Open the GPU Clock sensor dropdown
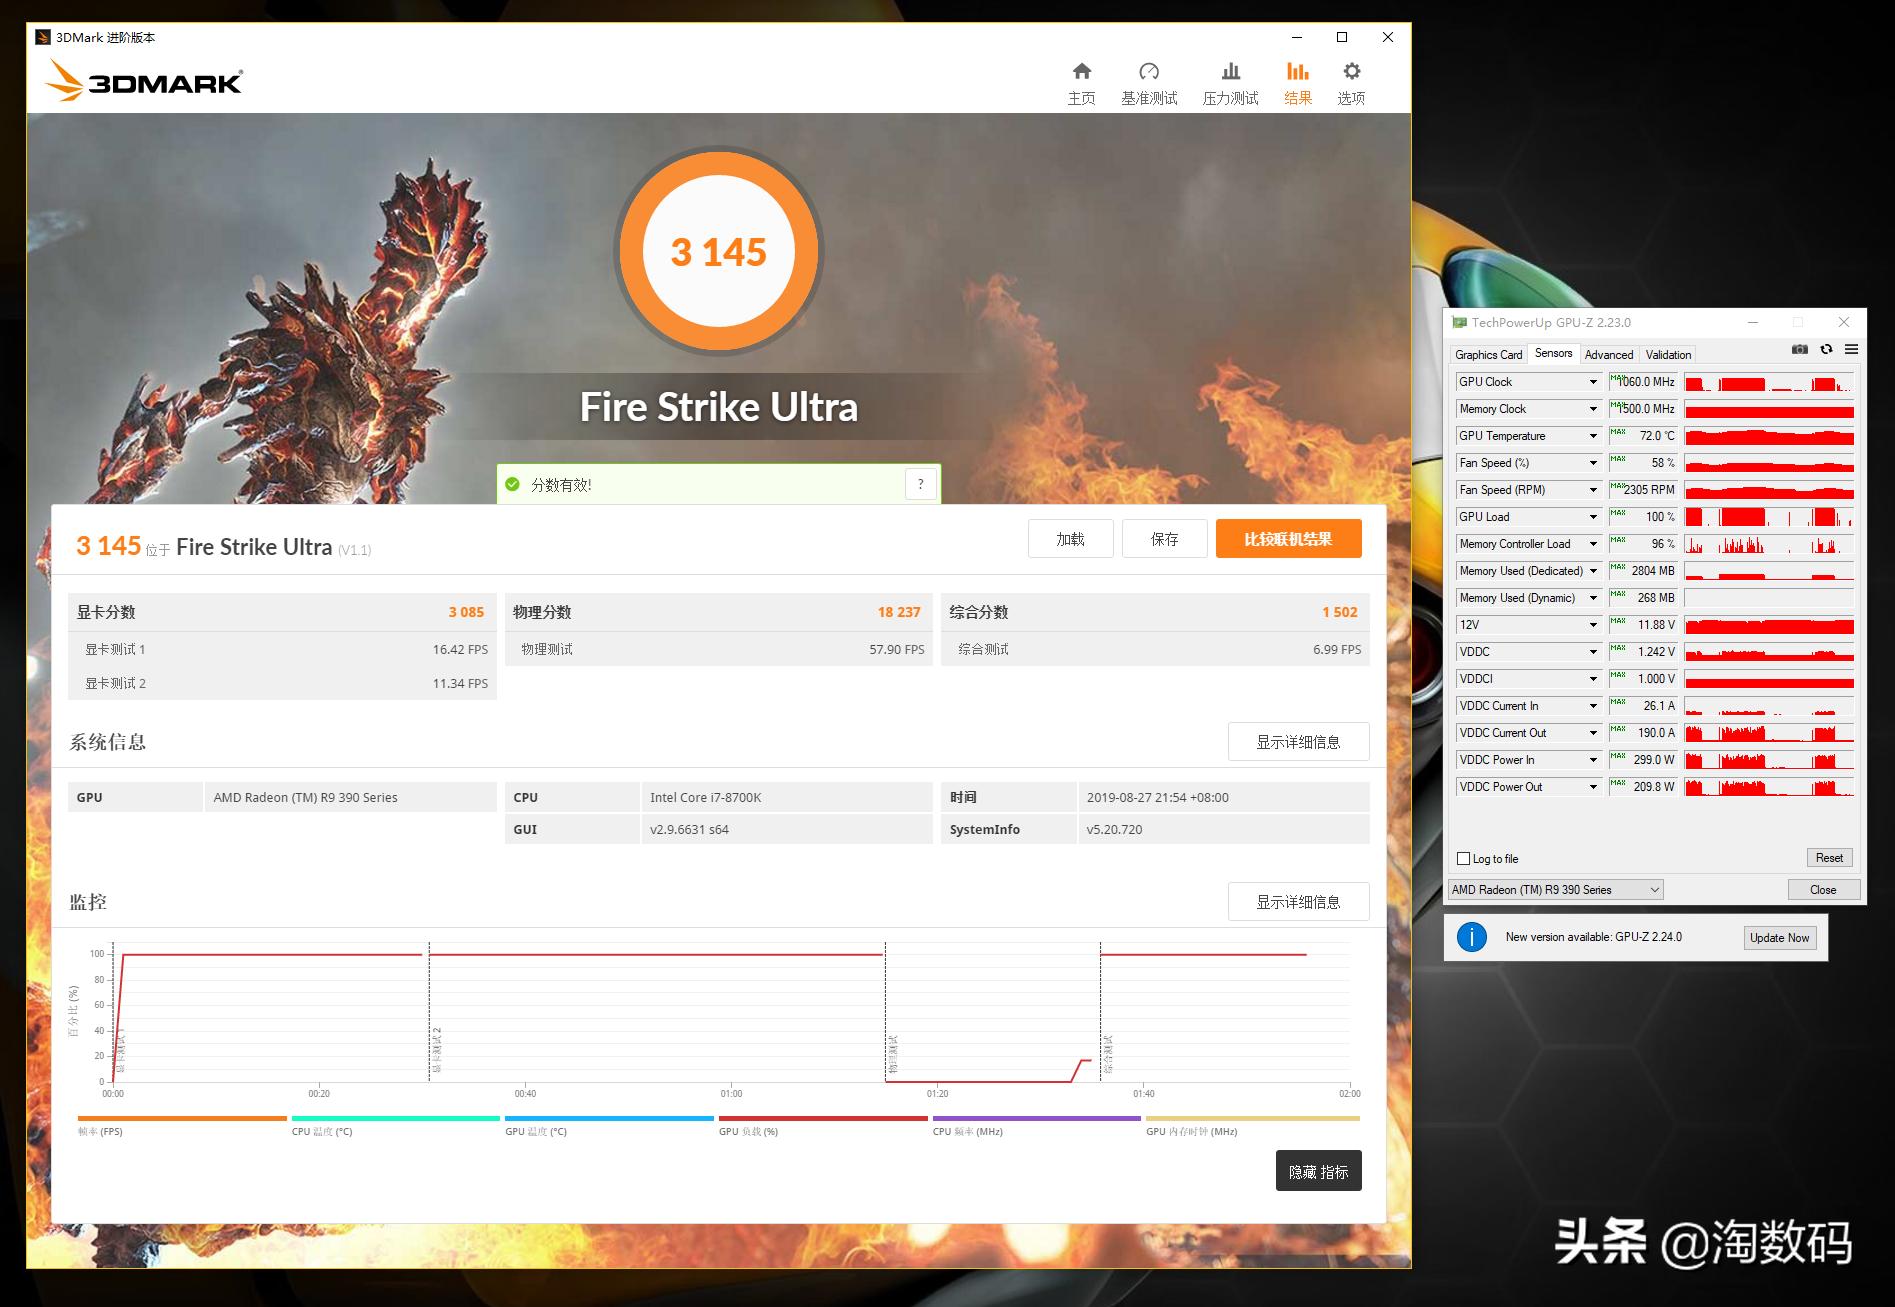1895x1307 pixels. pos(1591,381)
